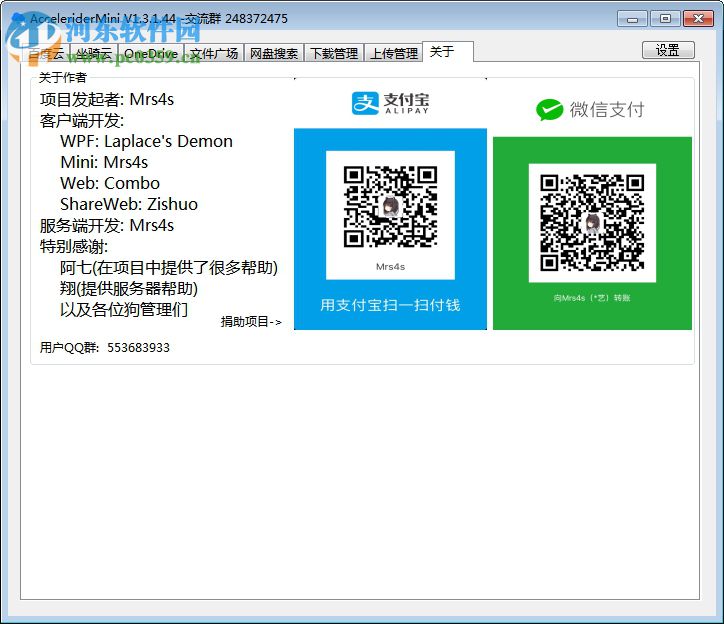The image size is (724, 624).
Task: Click the 客户端开发: heading
Action: [x=82, y=121]
